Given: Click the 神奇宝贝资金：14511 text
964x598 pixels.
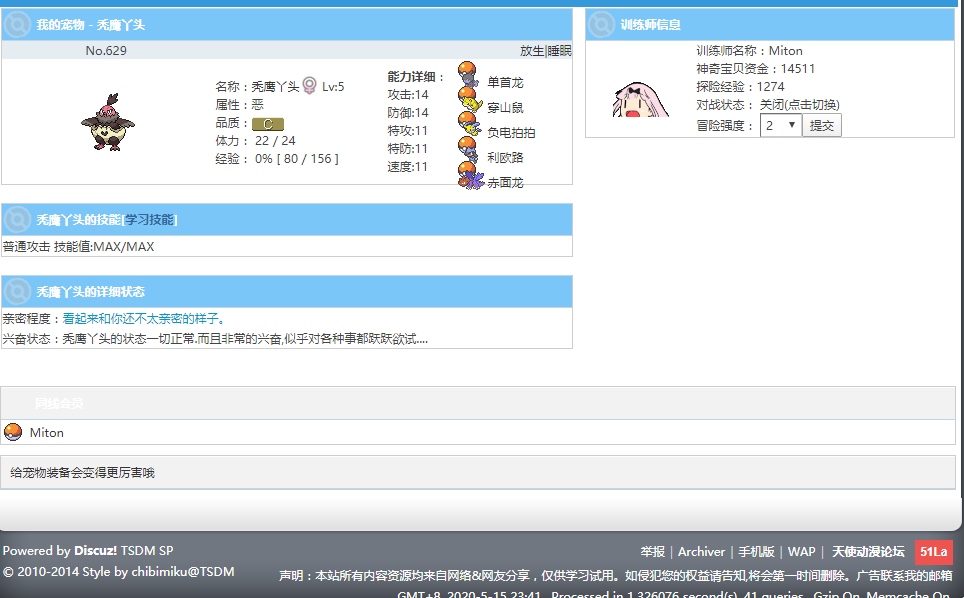Looking at the screenshot, I should point(756,68).
